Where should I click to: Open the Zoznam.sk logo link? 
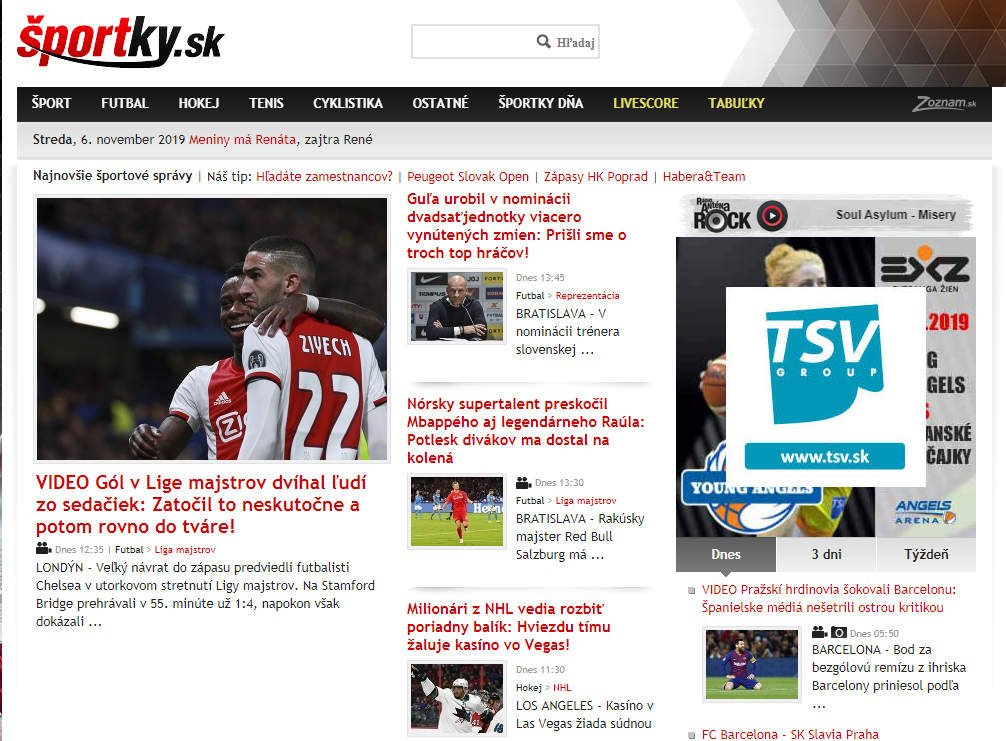pos(944,103)
